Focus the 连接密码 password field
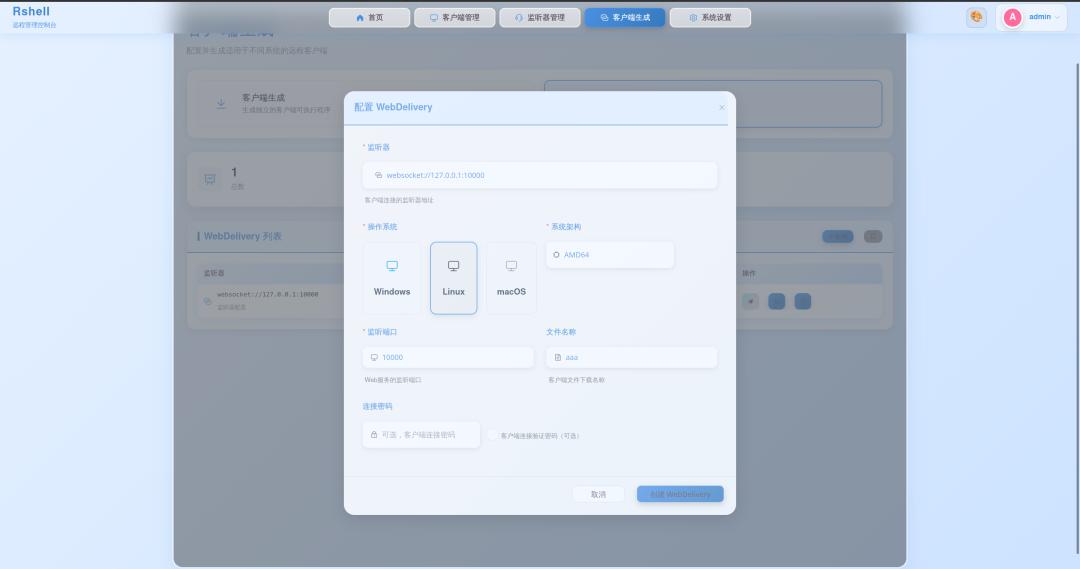The height and width of the screenshot is (569, 1080). point(421,435)
